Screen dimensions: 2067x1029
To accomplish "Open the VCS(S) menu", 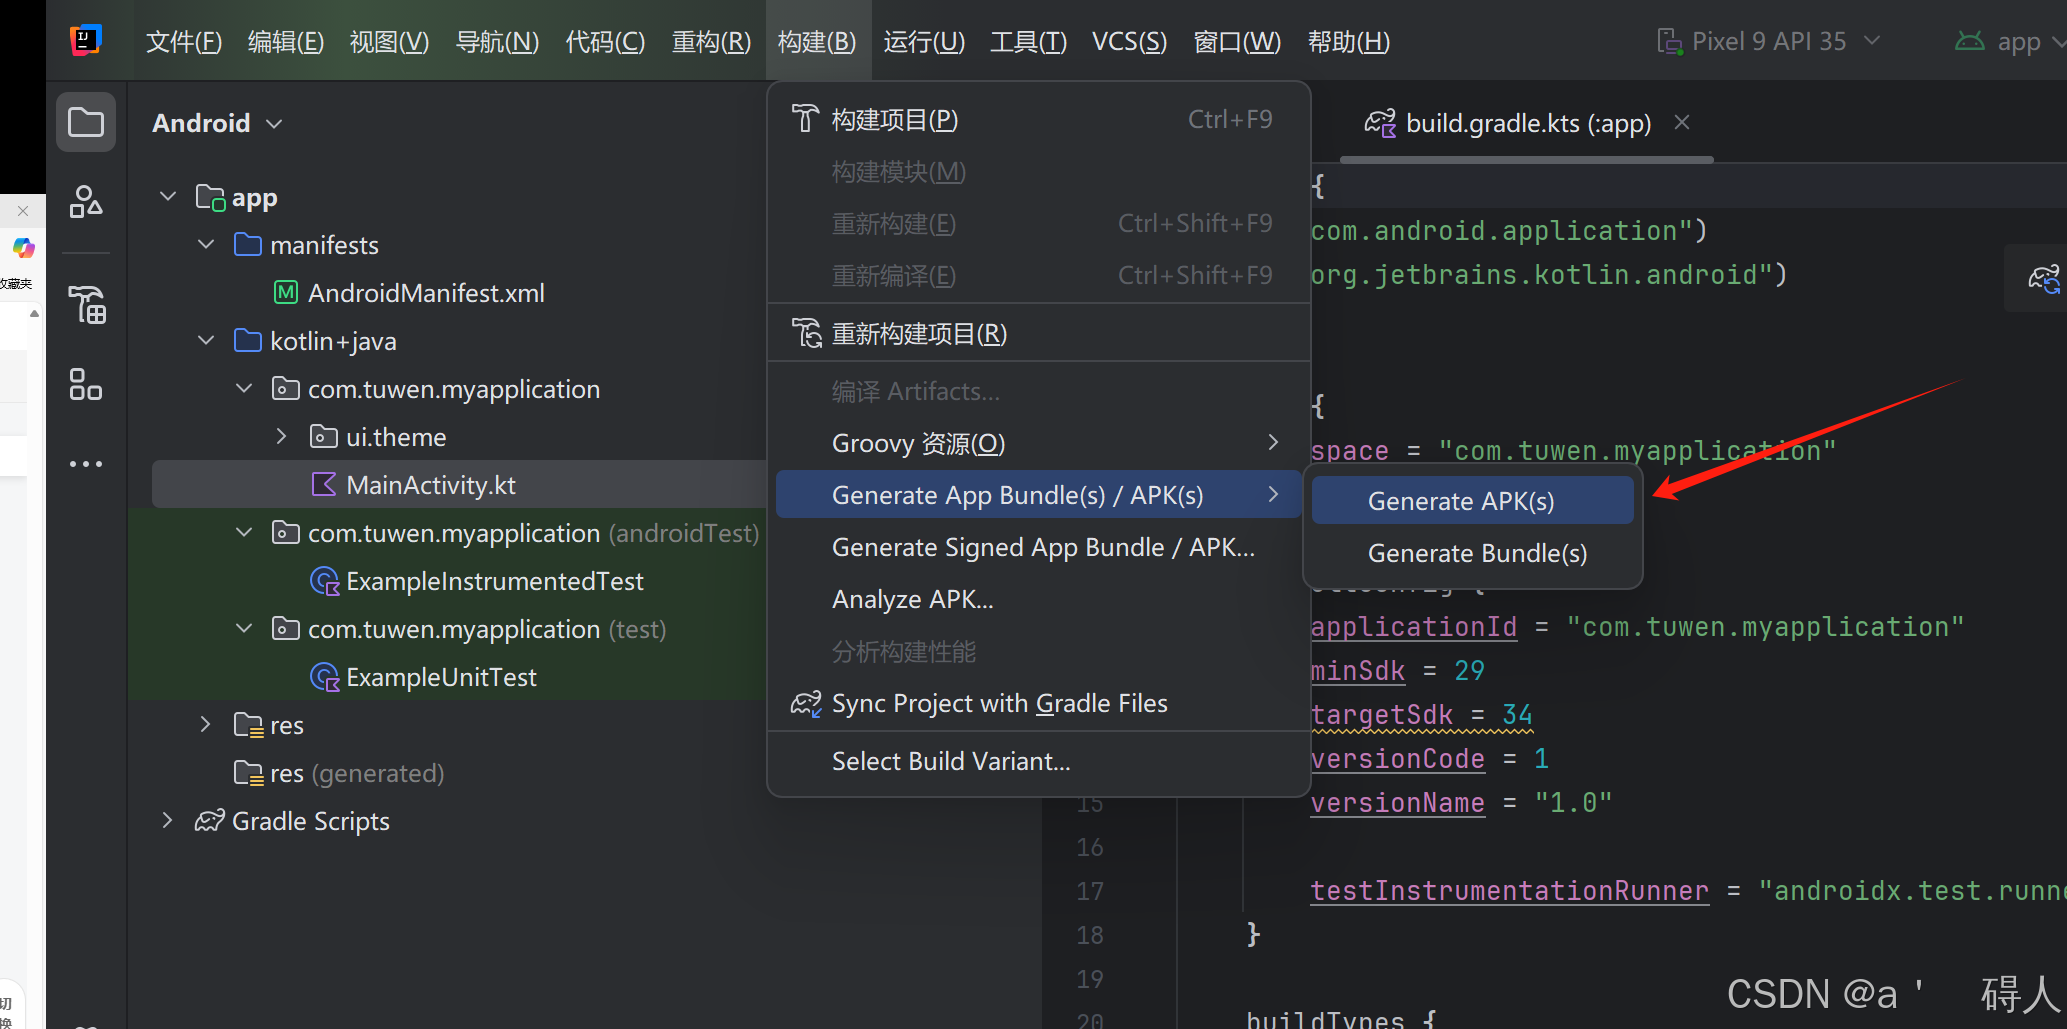I will tap(1129, 41).
